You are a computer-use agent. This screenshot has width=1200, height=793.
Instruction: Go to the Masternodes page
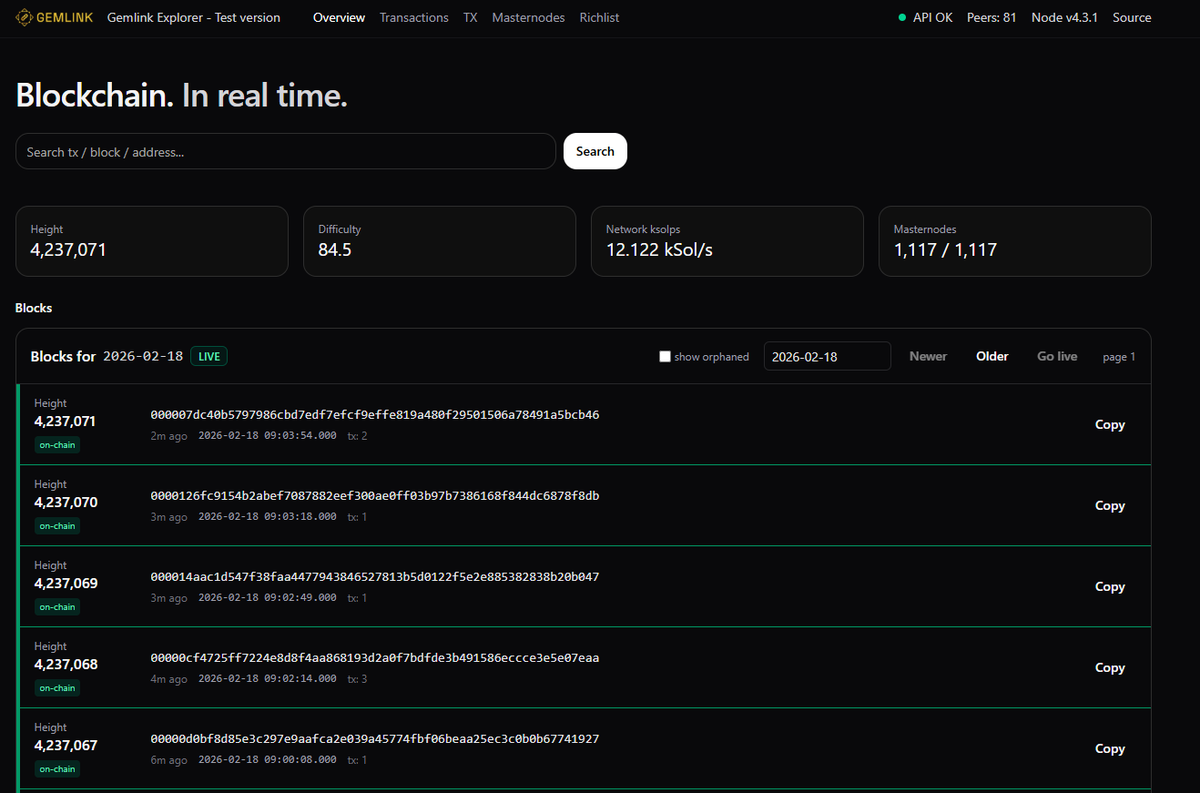[528, 18]
